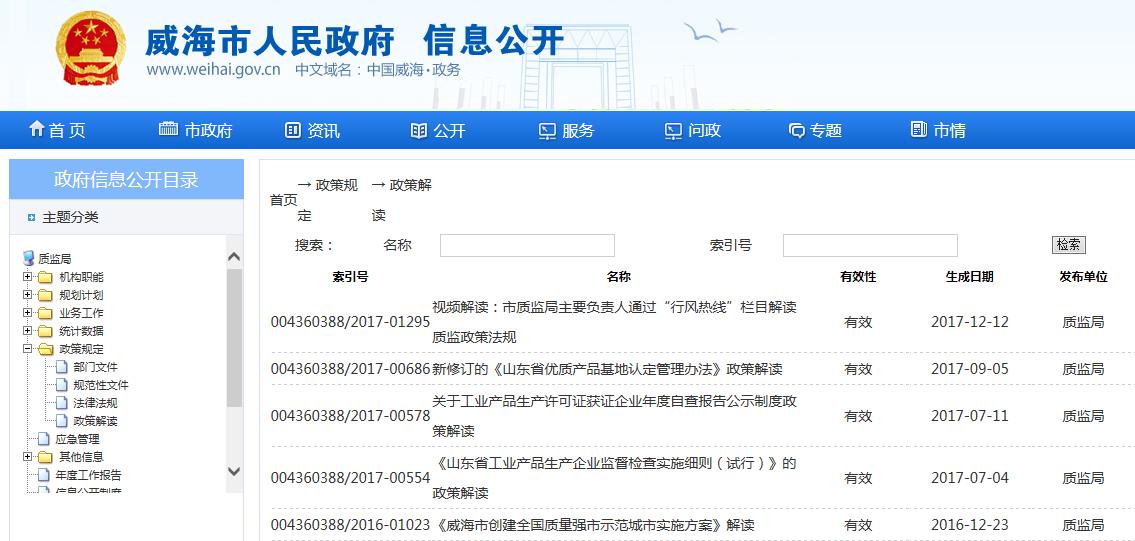Click the monitor icon beside 服务

tap(547, 130)
